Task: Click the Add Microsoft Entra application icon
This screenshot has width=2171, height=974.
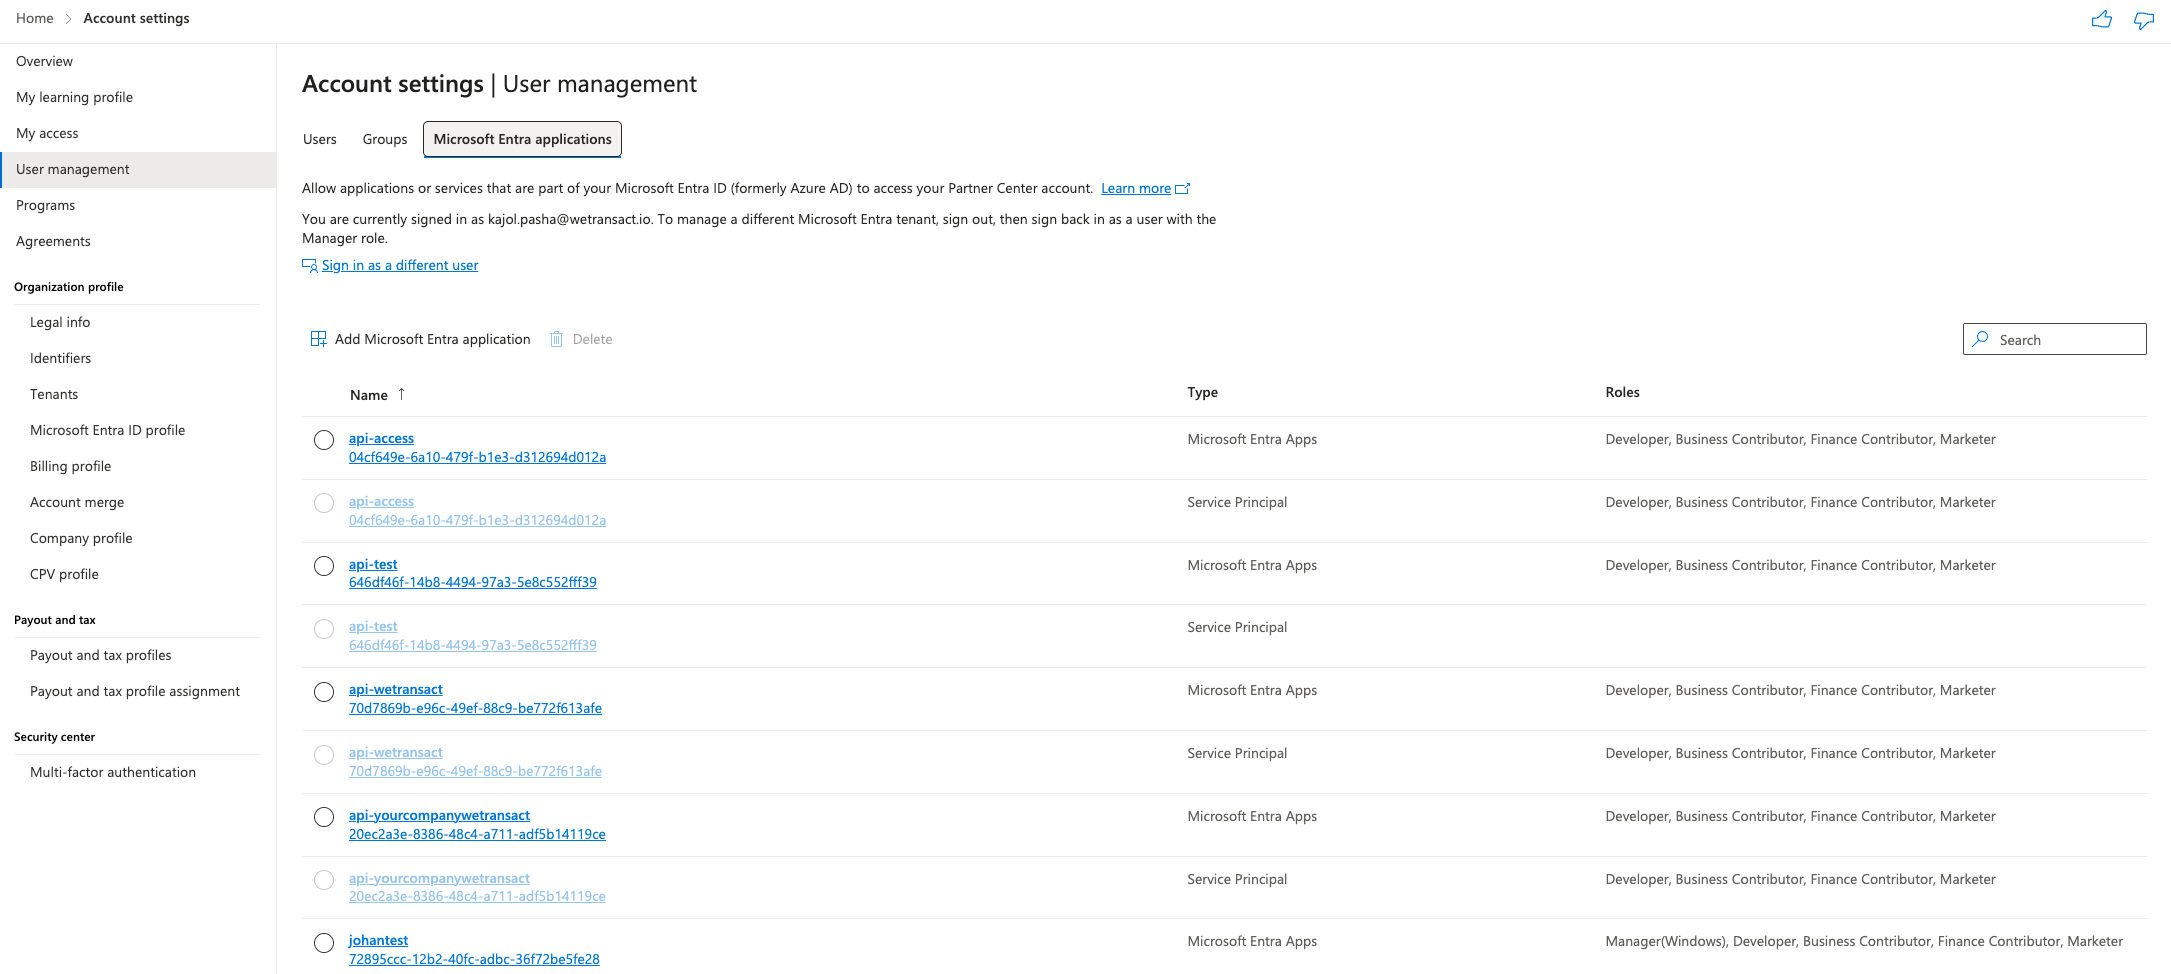Action: (318, 339)
